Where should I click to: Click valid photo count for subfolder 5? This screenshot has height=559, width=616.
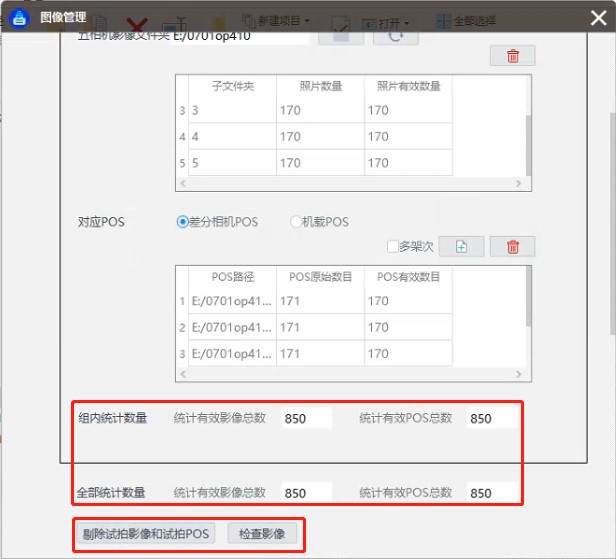coord(409,163)
